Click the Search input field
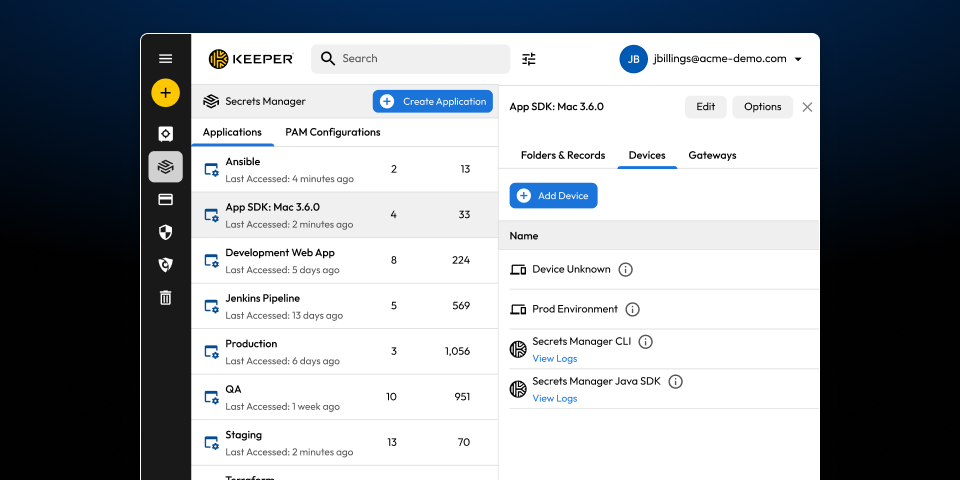The width and height of the screenshot is (960, 480). 410,59
